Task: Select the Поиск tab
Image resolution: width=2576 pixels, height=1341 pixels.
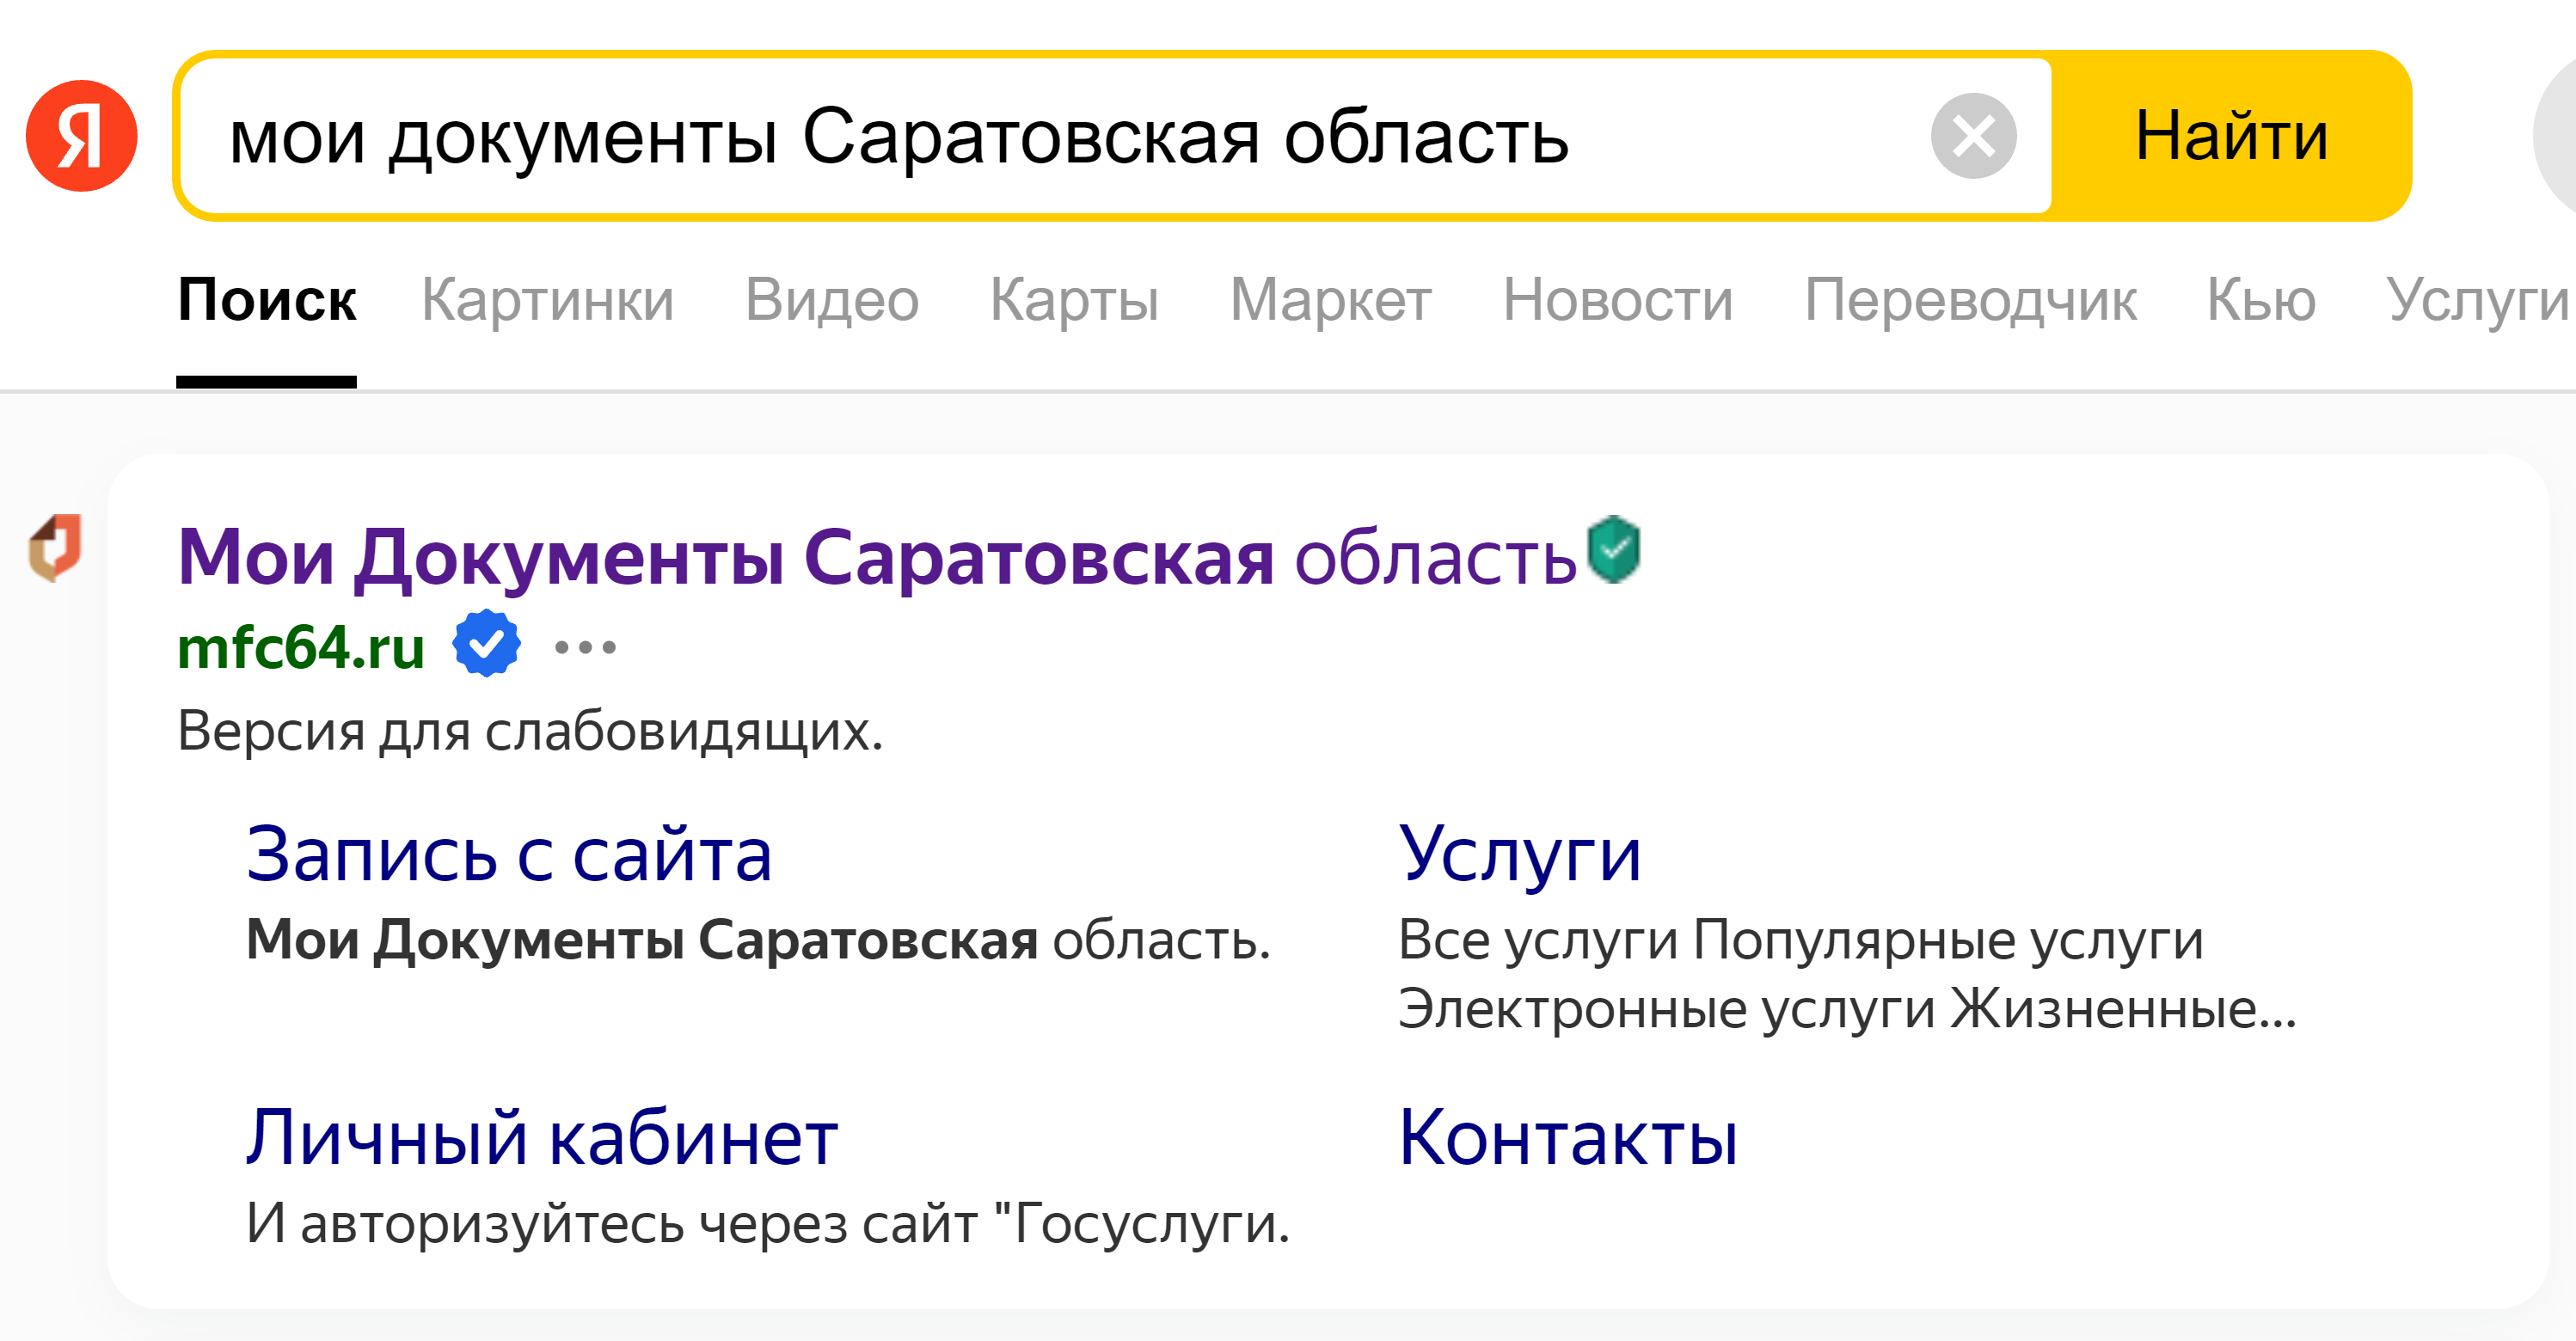Action: coord(267,299)
